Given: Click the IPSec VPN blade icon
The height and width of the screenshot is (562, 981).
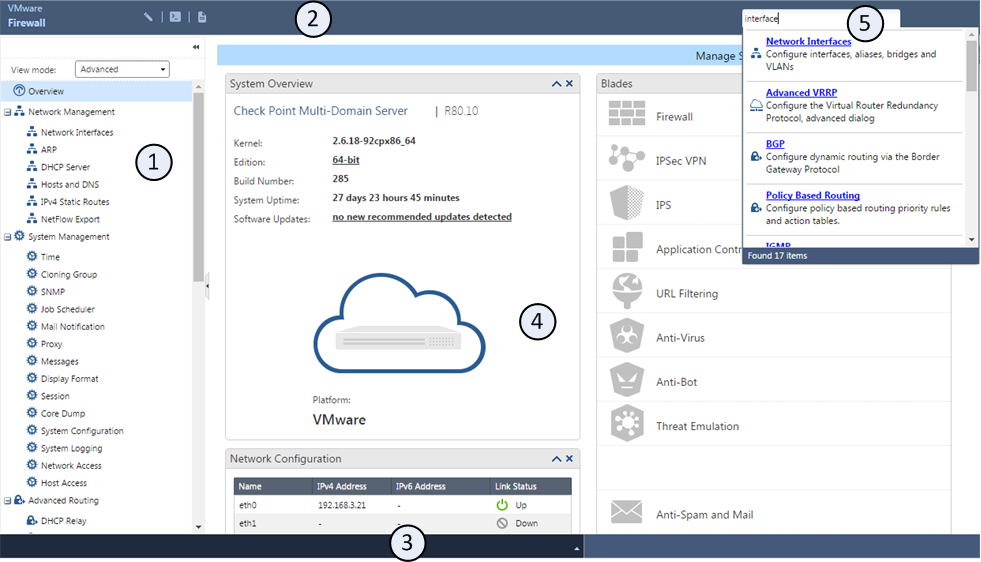Looking at the screenshot, I should 626,158.
